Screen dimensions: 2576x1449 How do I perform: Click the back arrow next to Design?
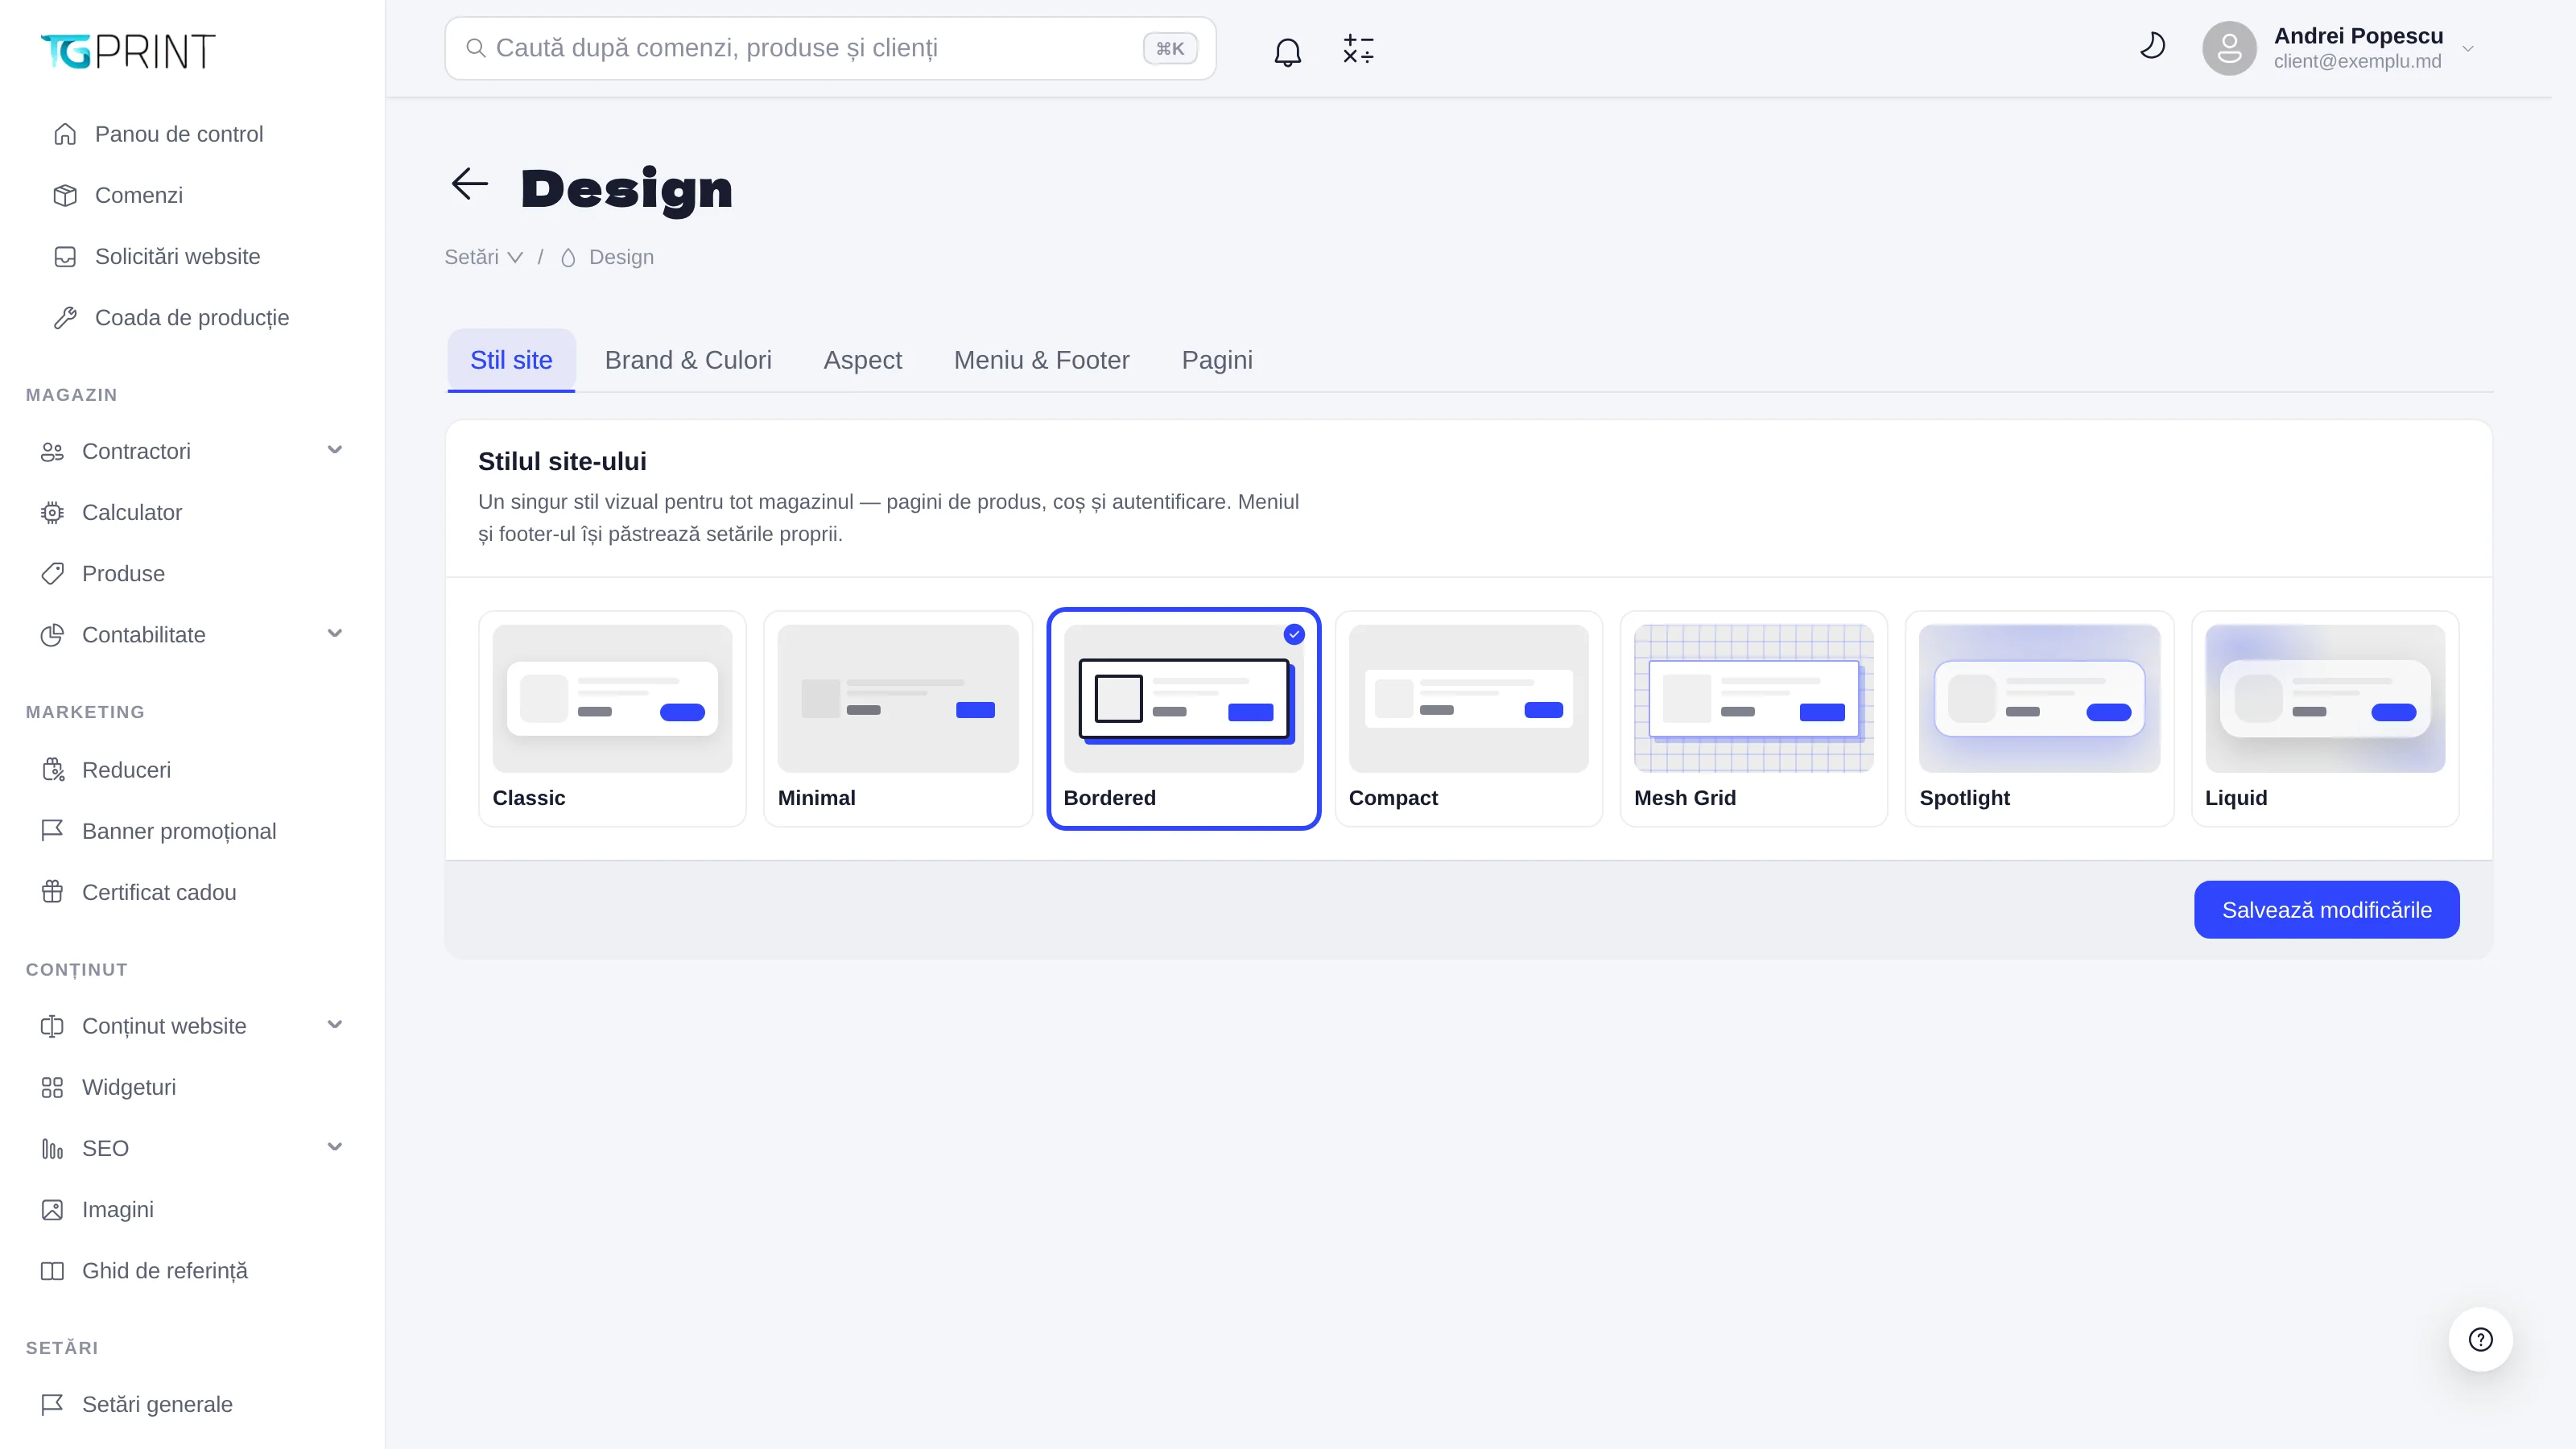(x=469, y=184)
